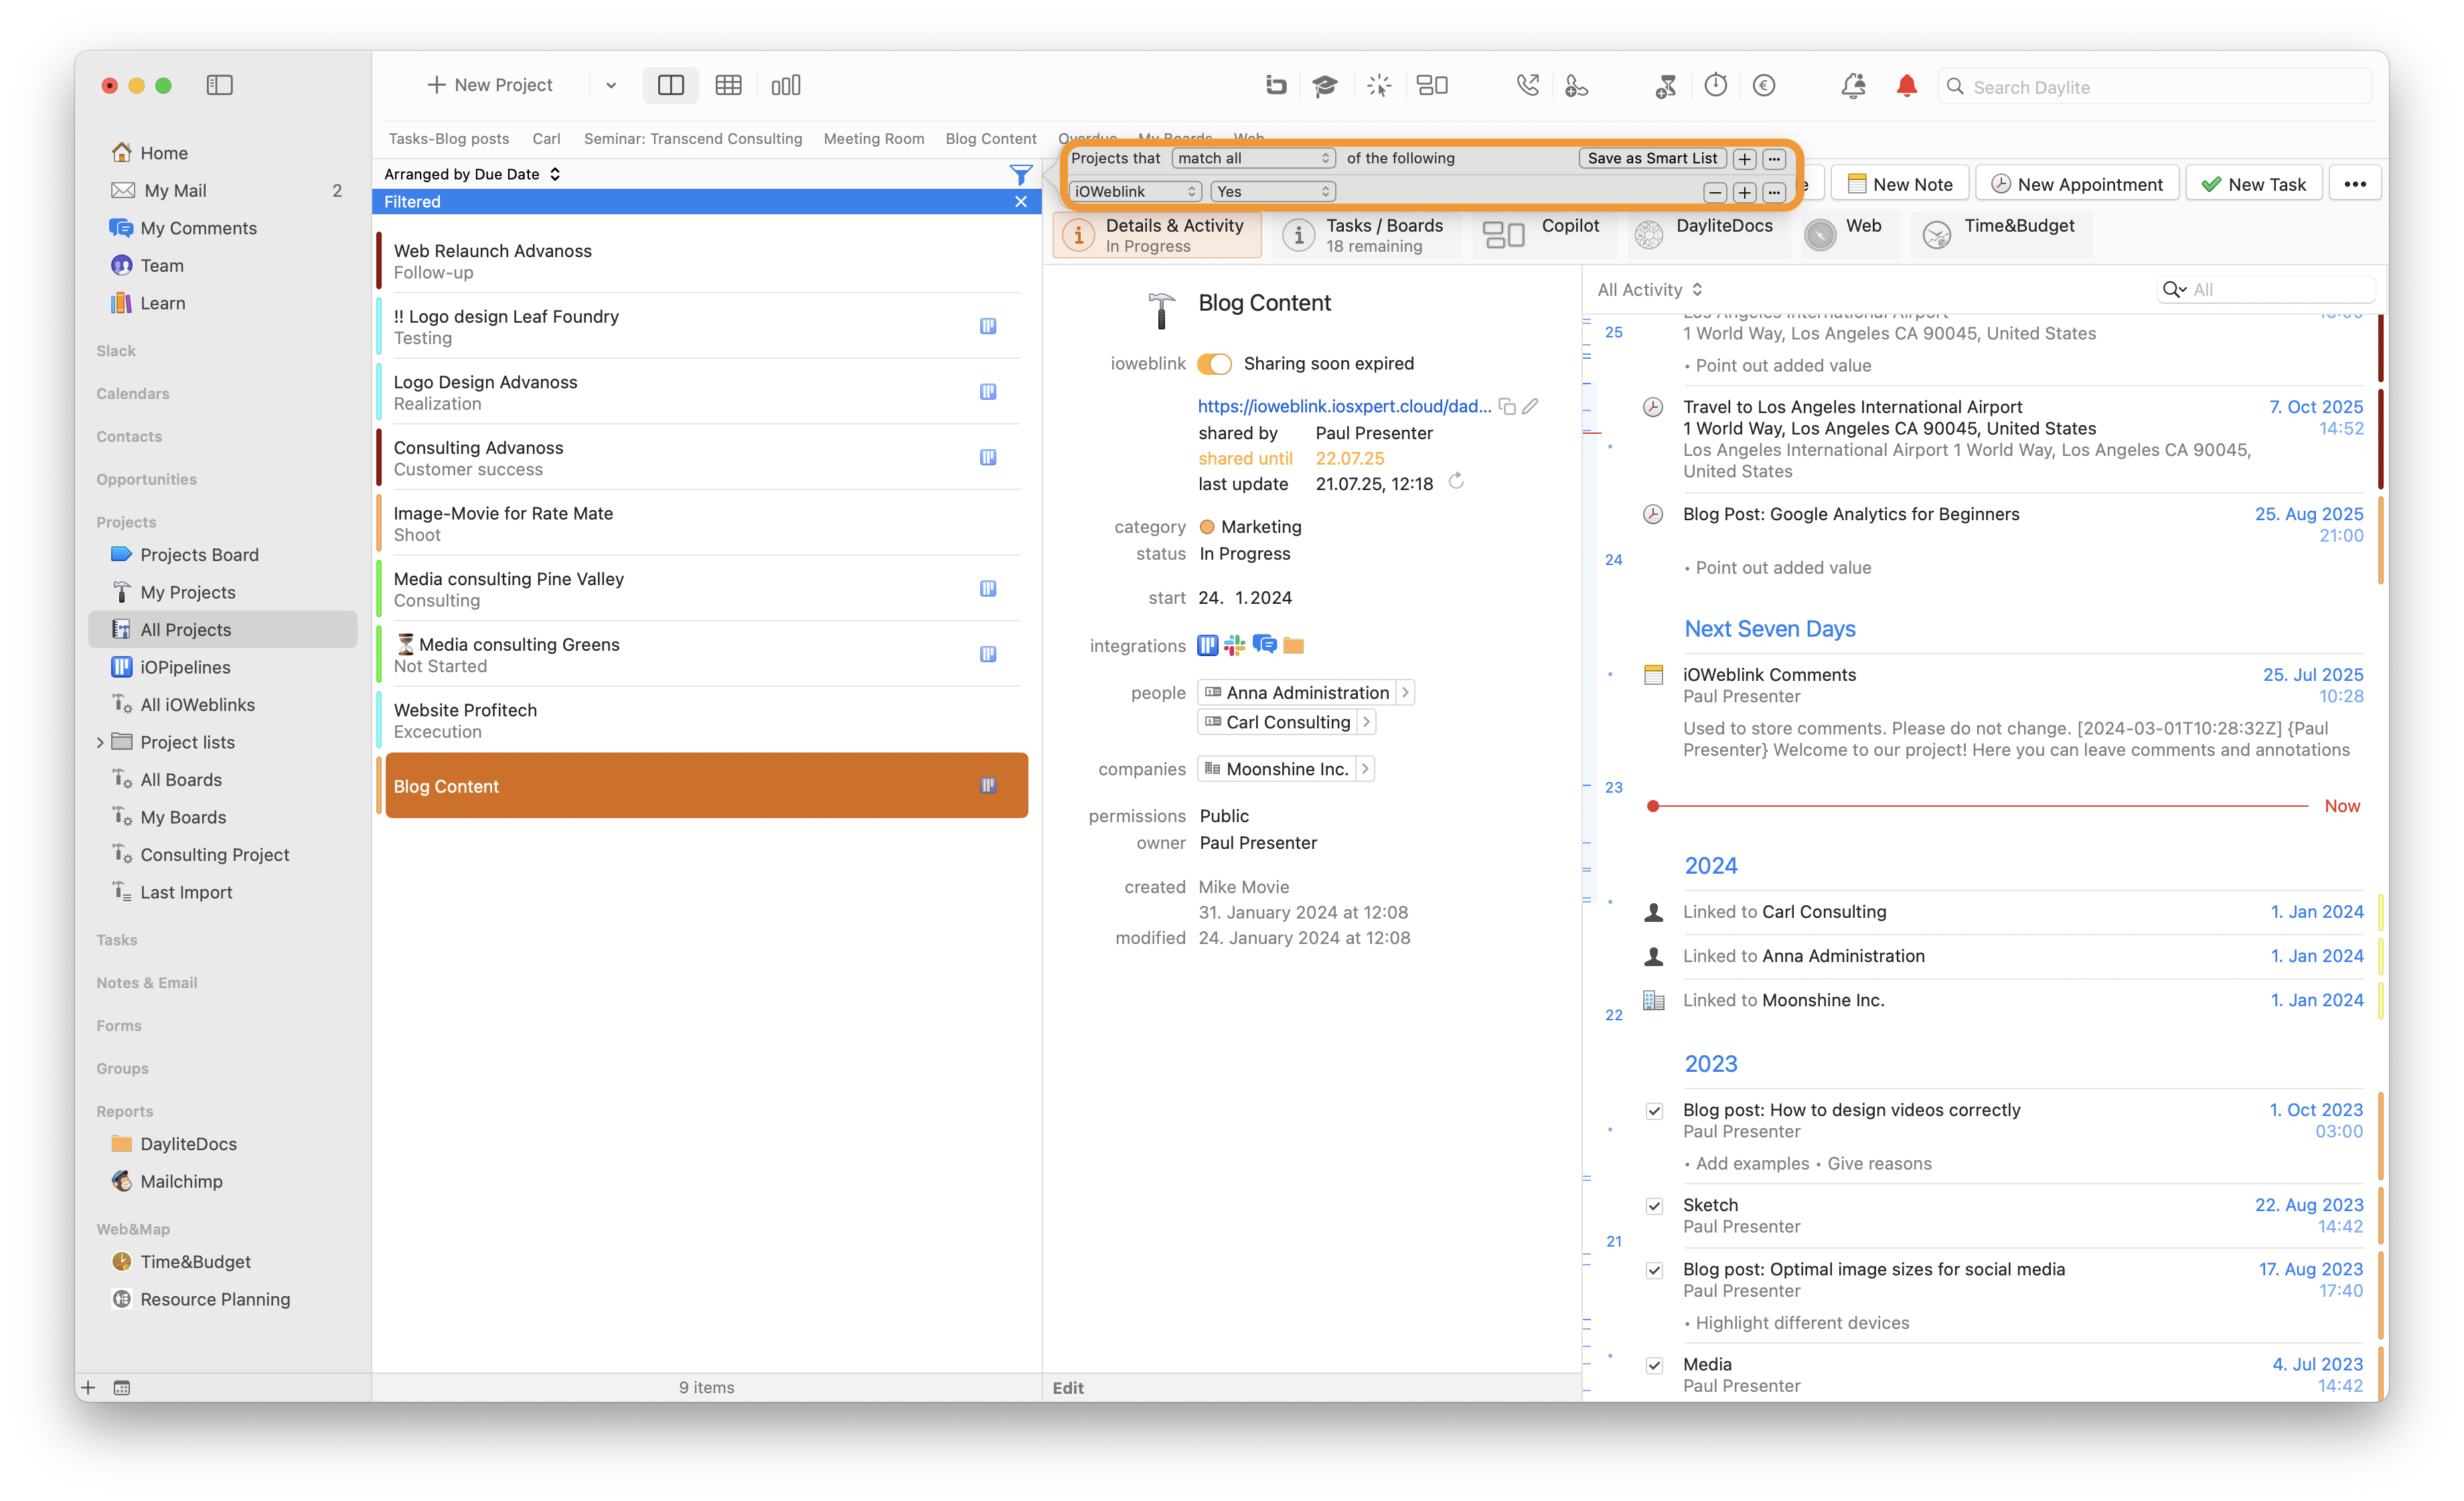Open board icon for Logo Design Advanoss
Image resolution: width=2464 pixels, height=1501 pixels.
(988, 392)
